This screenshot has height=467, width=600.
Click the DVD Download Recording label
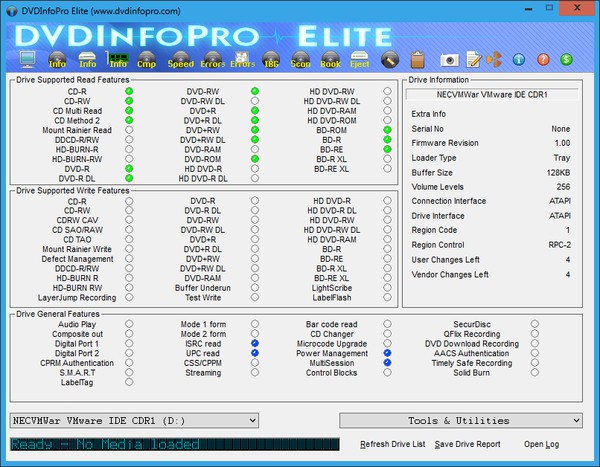[x=471, y=344]
